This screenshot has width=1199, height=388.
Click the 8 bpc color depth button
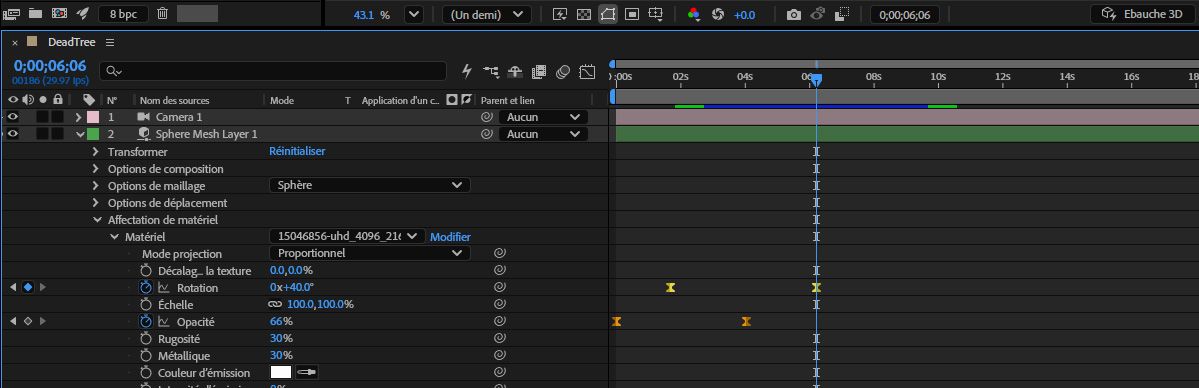(123, 14)
